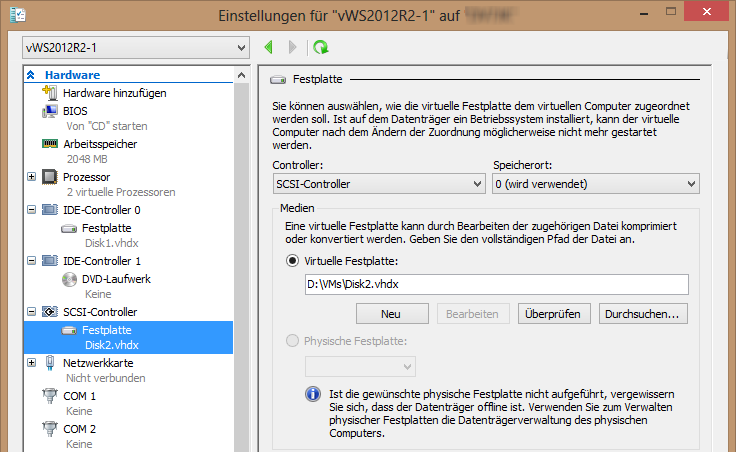736x452 pixels.
Task: Click the green refresh icon
Action: tap(320, 47)
